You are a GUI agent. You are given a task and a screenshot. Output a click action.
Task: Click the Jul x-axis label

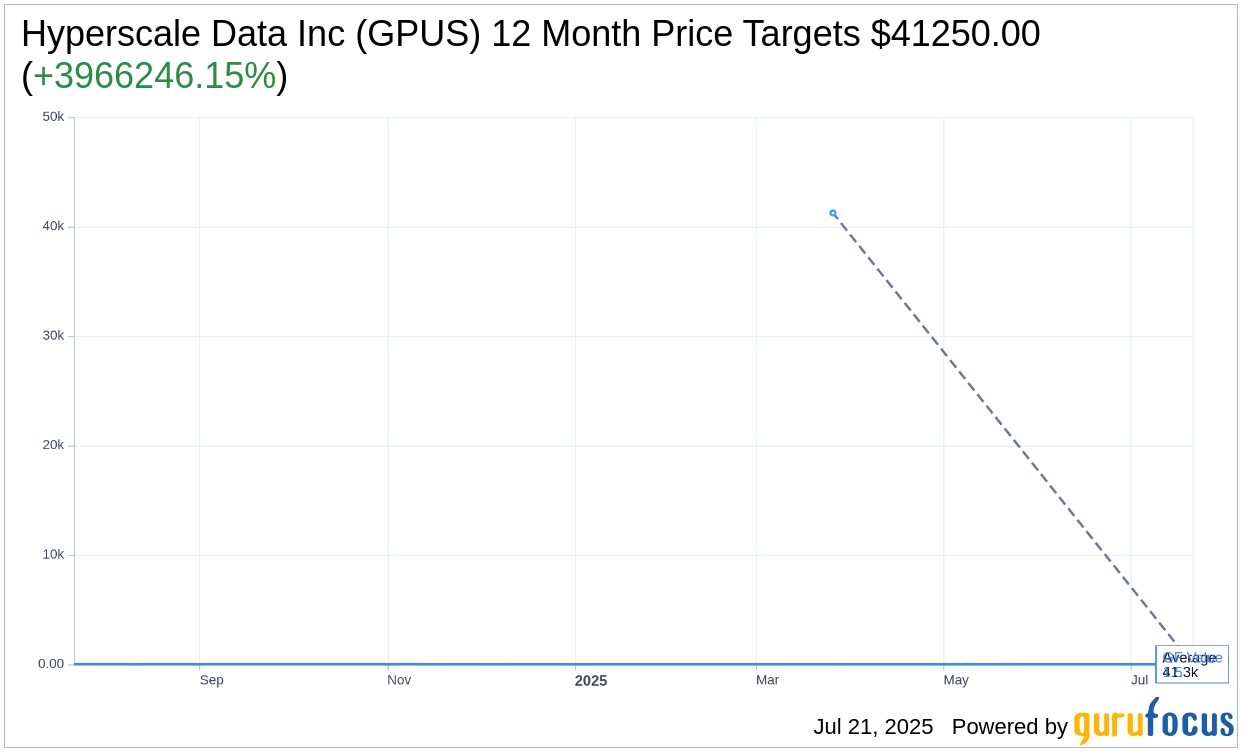[1140, 680]
